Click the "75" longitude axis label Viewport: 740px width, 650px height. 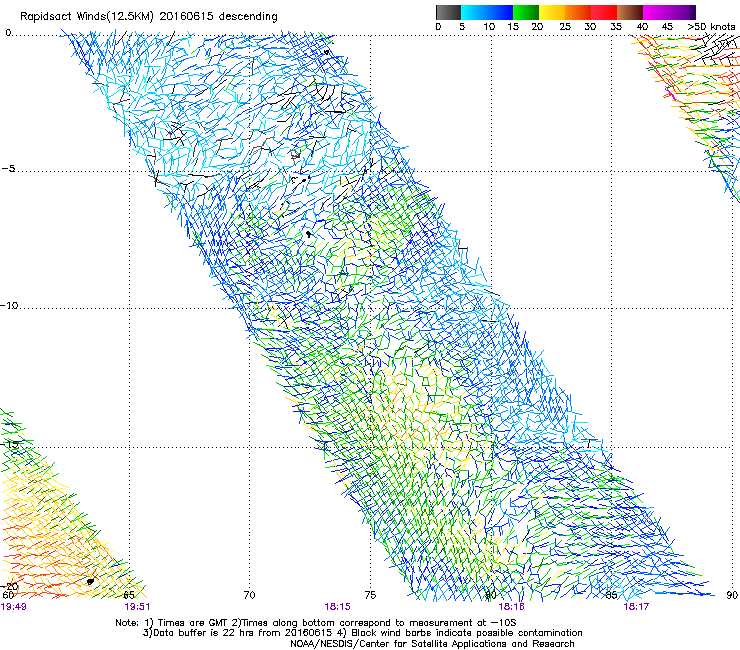coord(370,595)
